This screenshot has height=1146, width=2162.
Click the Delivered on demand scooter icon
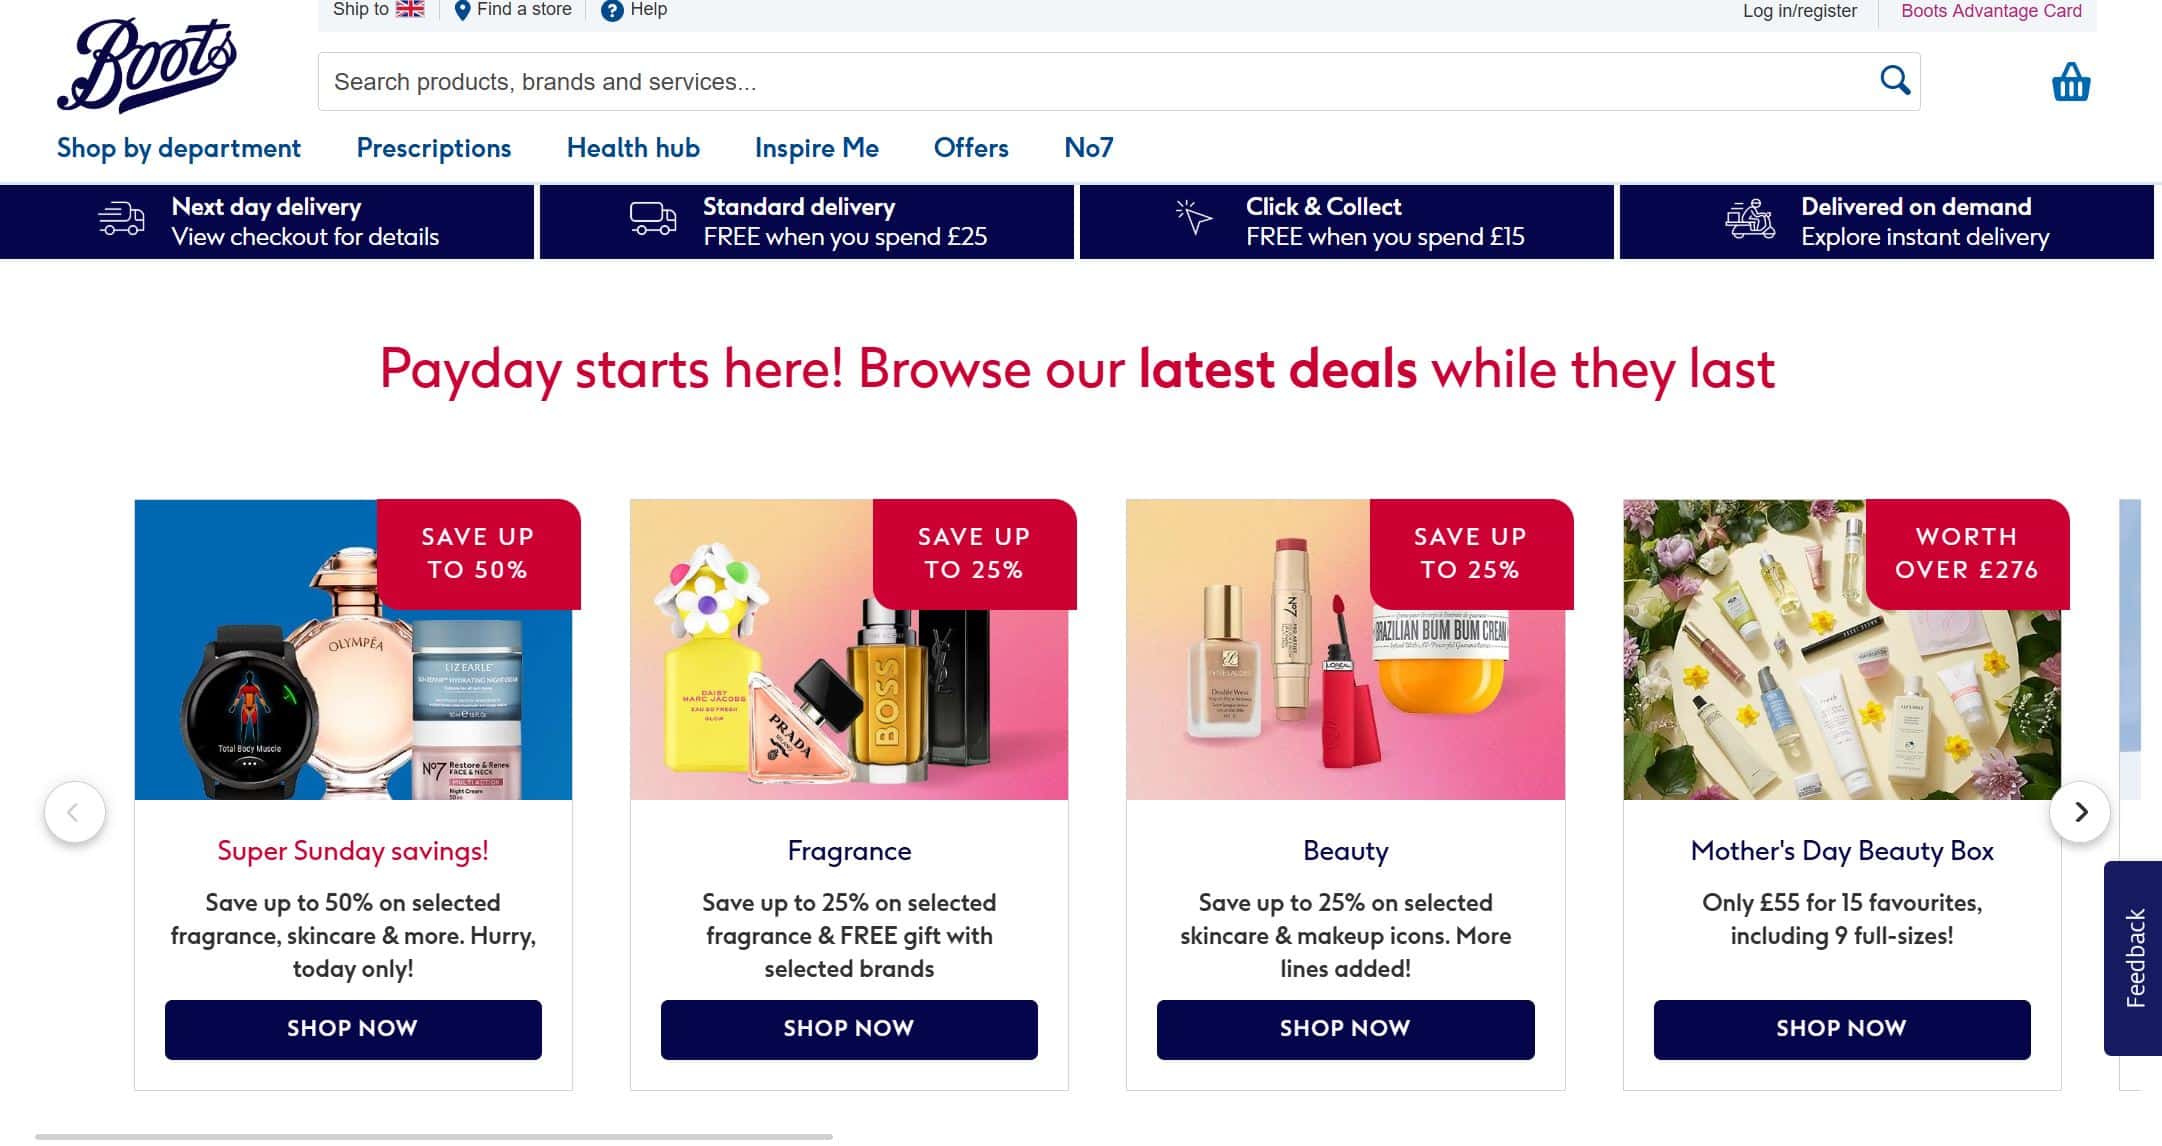1749,219
